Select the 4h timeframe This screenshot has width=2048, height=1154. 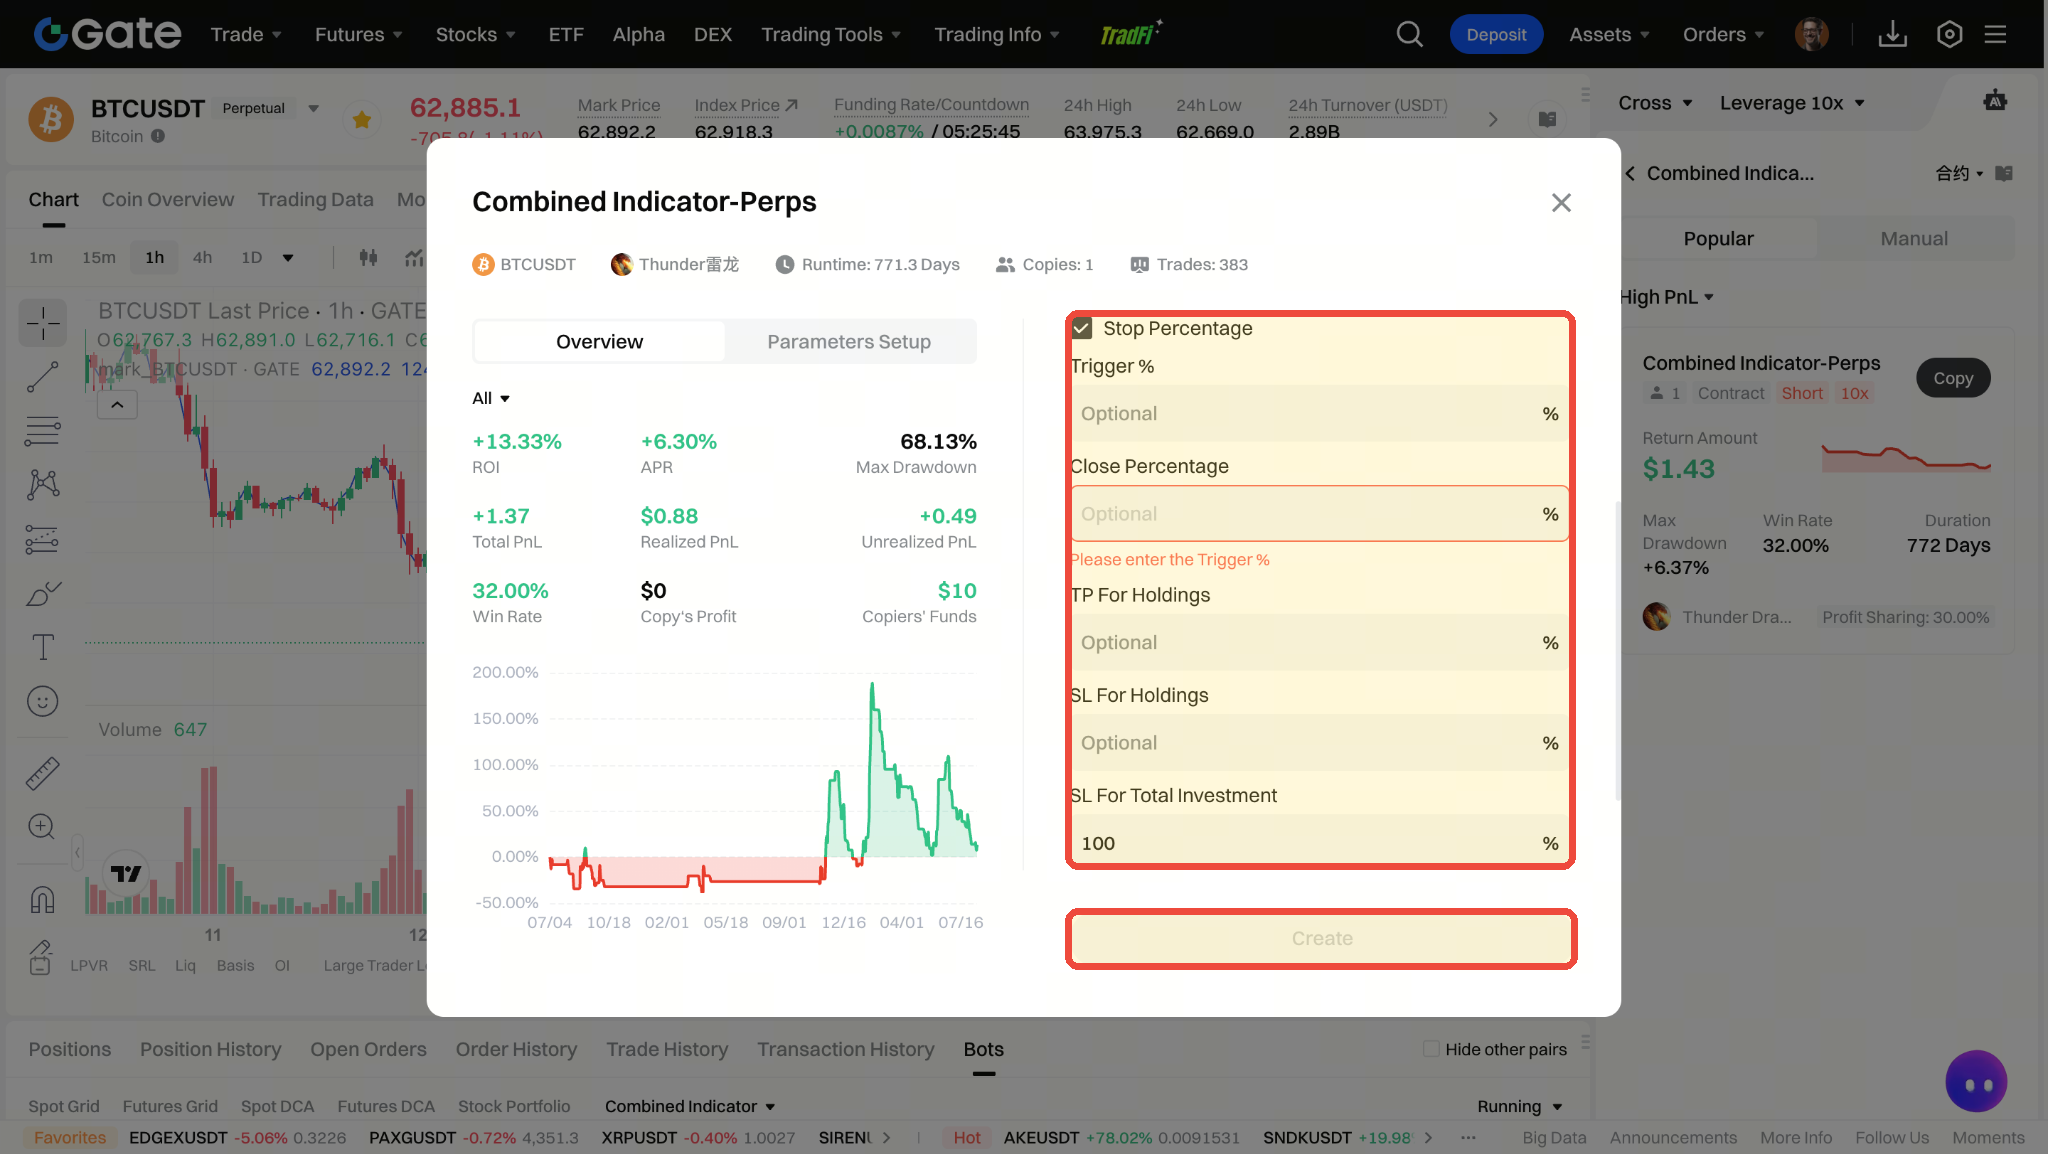(202, 257)
